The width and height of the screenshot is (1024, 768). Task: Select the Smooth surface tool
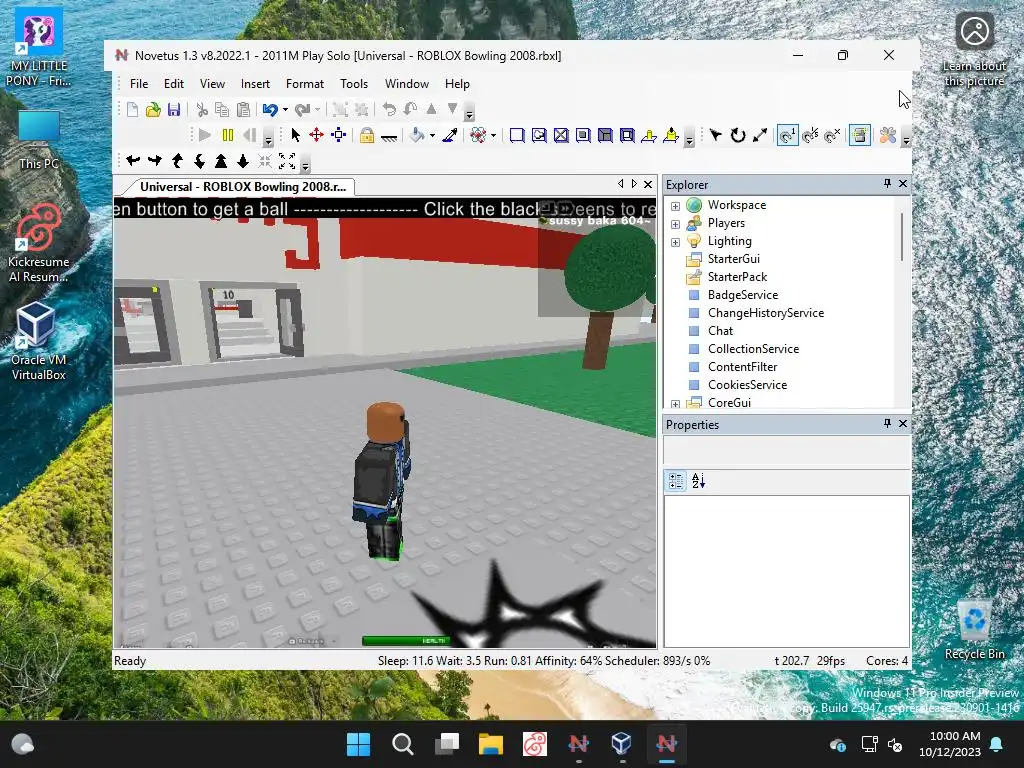pyautogui.click(x=517, y=135)
